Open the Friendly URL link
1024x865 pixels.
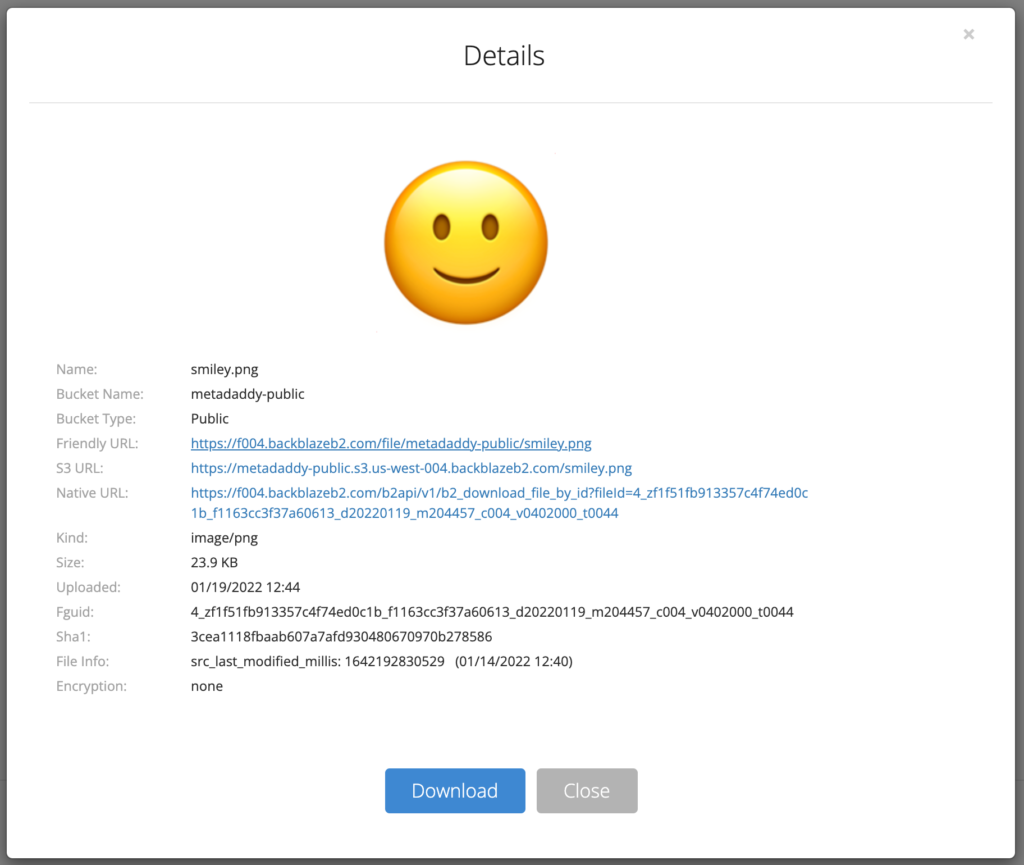(391, 443)
